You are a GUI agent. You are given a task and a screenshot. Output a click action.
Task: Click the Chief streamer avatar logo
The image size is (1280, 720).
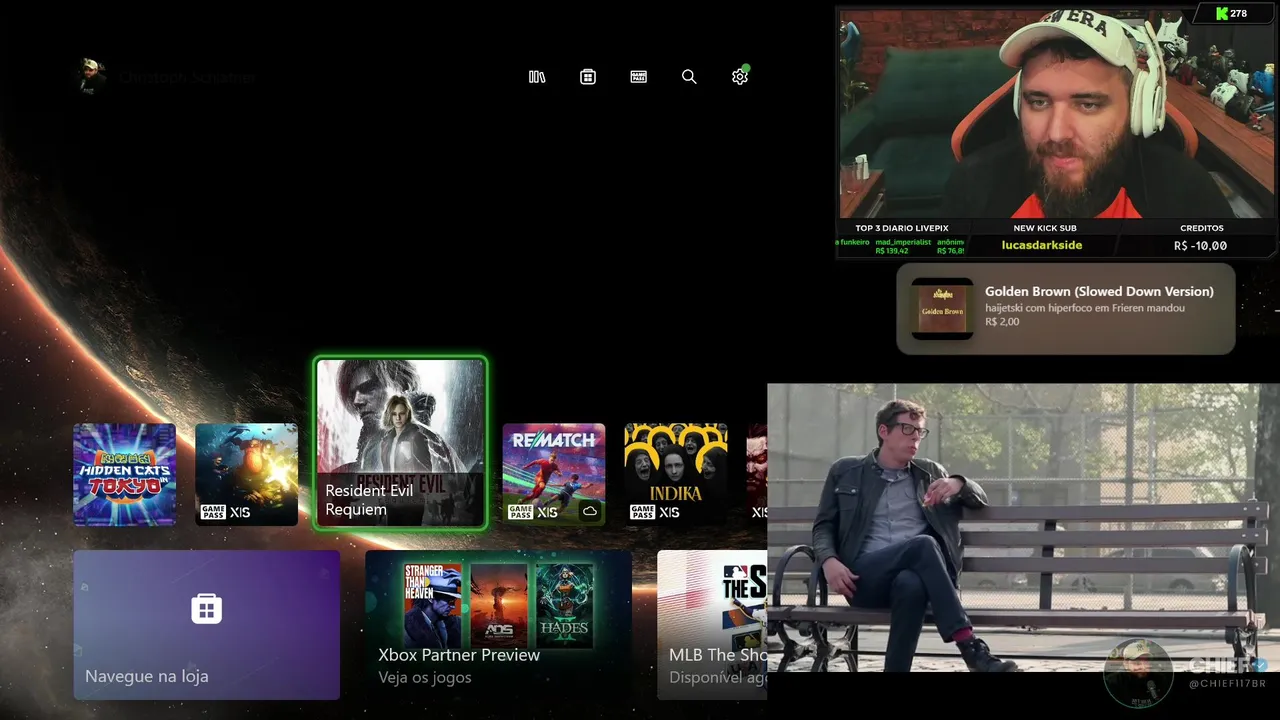pyautogui.click(x=1139, y=673)
